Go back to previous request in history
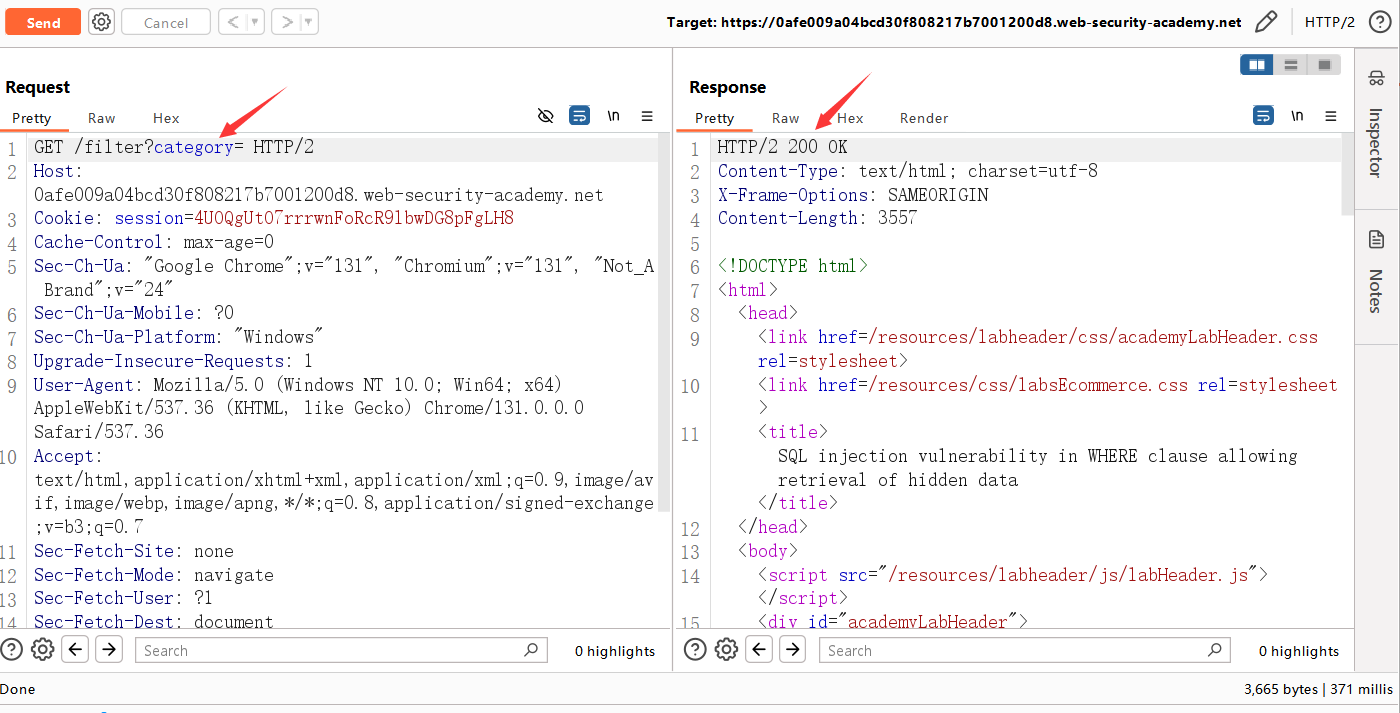This screenshot has height=713, width=1400. point(232,22)
